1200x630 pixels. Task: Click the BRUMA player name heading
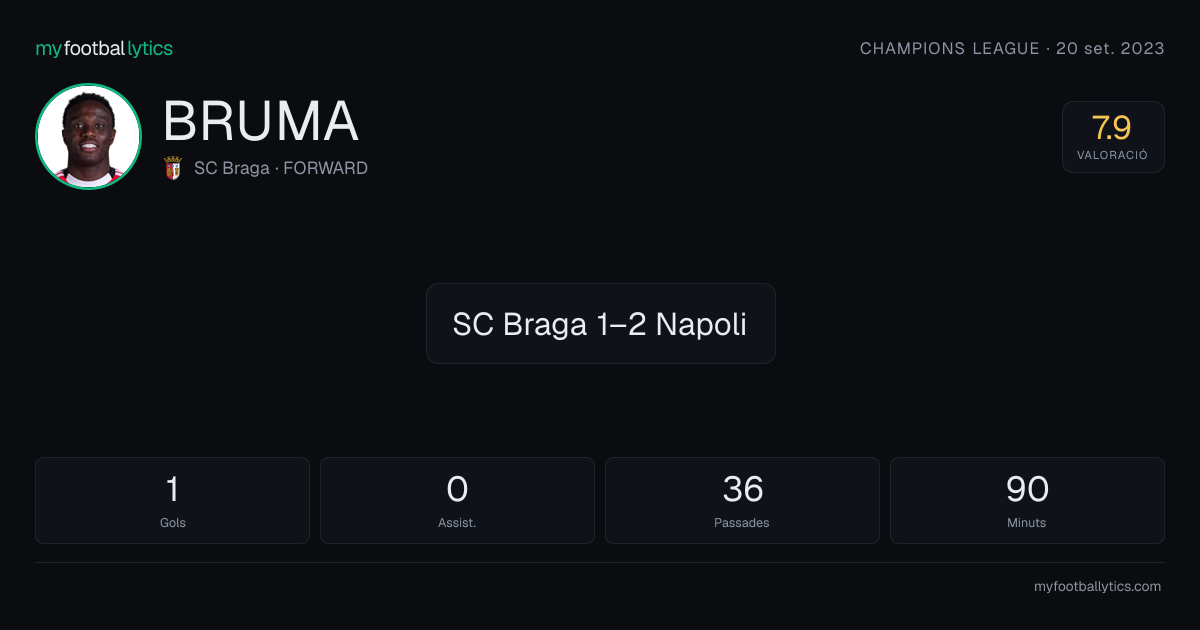point(260,122)
